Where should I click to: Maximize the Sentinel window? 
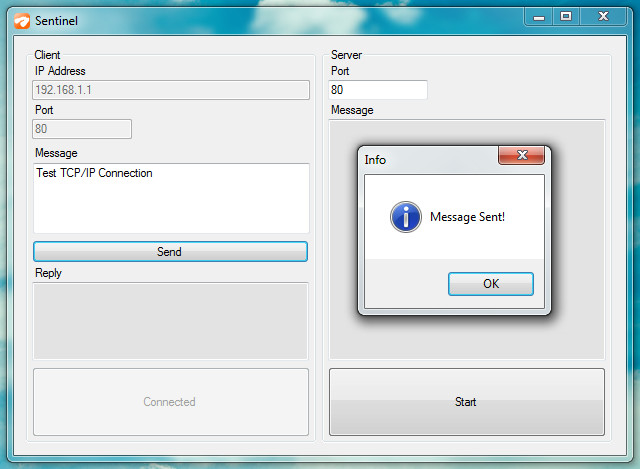(566, 17)
